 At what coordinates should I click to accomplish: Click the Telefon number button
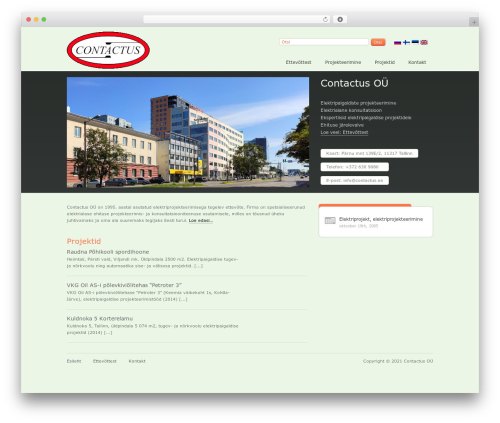[354, 167]
